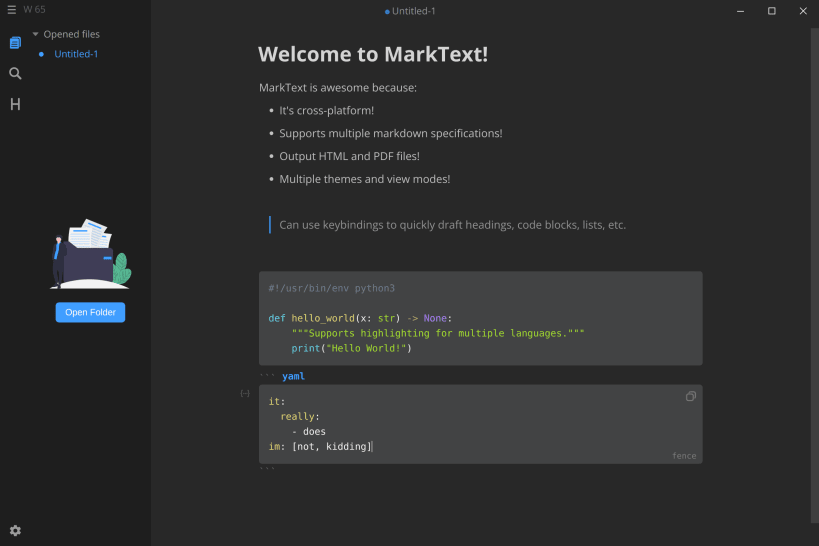Click the Welcome to MarkText! heading
Viewport: 819px width, 546px height.
coord(373,54)
